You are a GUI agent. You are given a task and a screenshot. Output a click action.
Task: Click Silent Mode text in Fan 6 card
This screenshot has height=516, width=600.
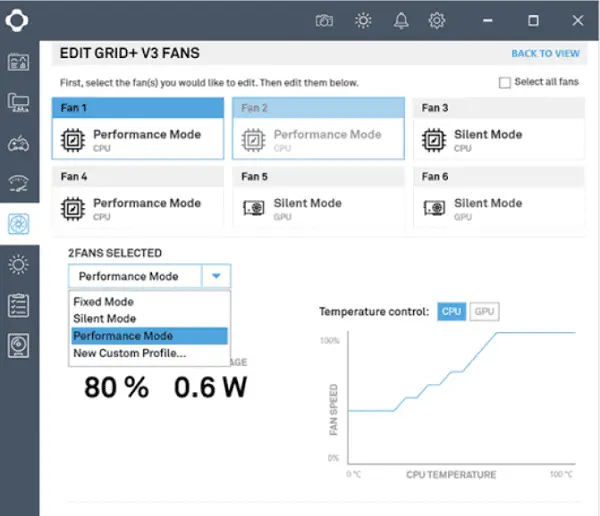tap(488, 203)
